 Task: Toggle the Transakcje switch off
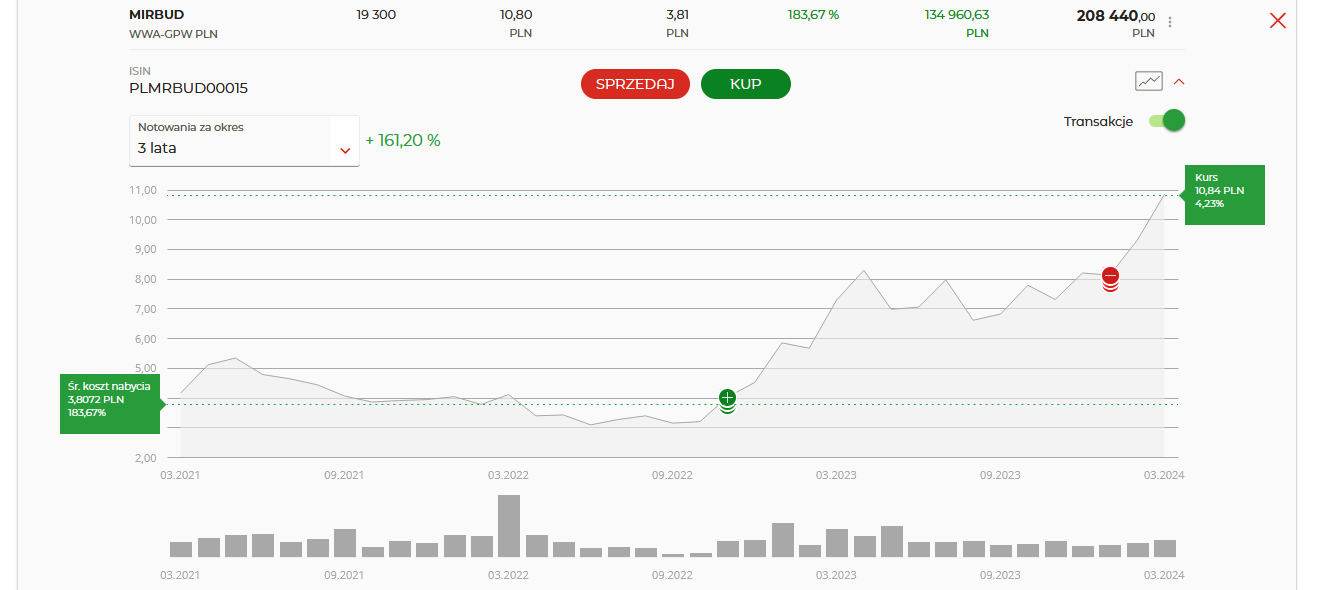coord(1166,121)
